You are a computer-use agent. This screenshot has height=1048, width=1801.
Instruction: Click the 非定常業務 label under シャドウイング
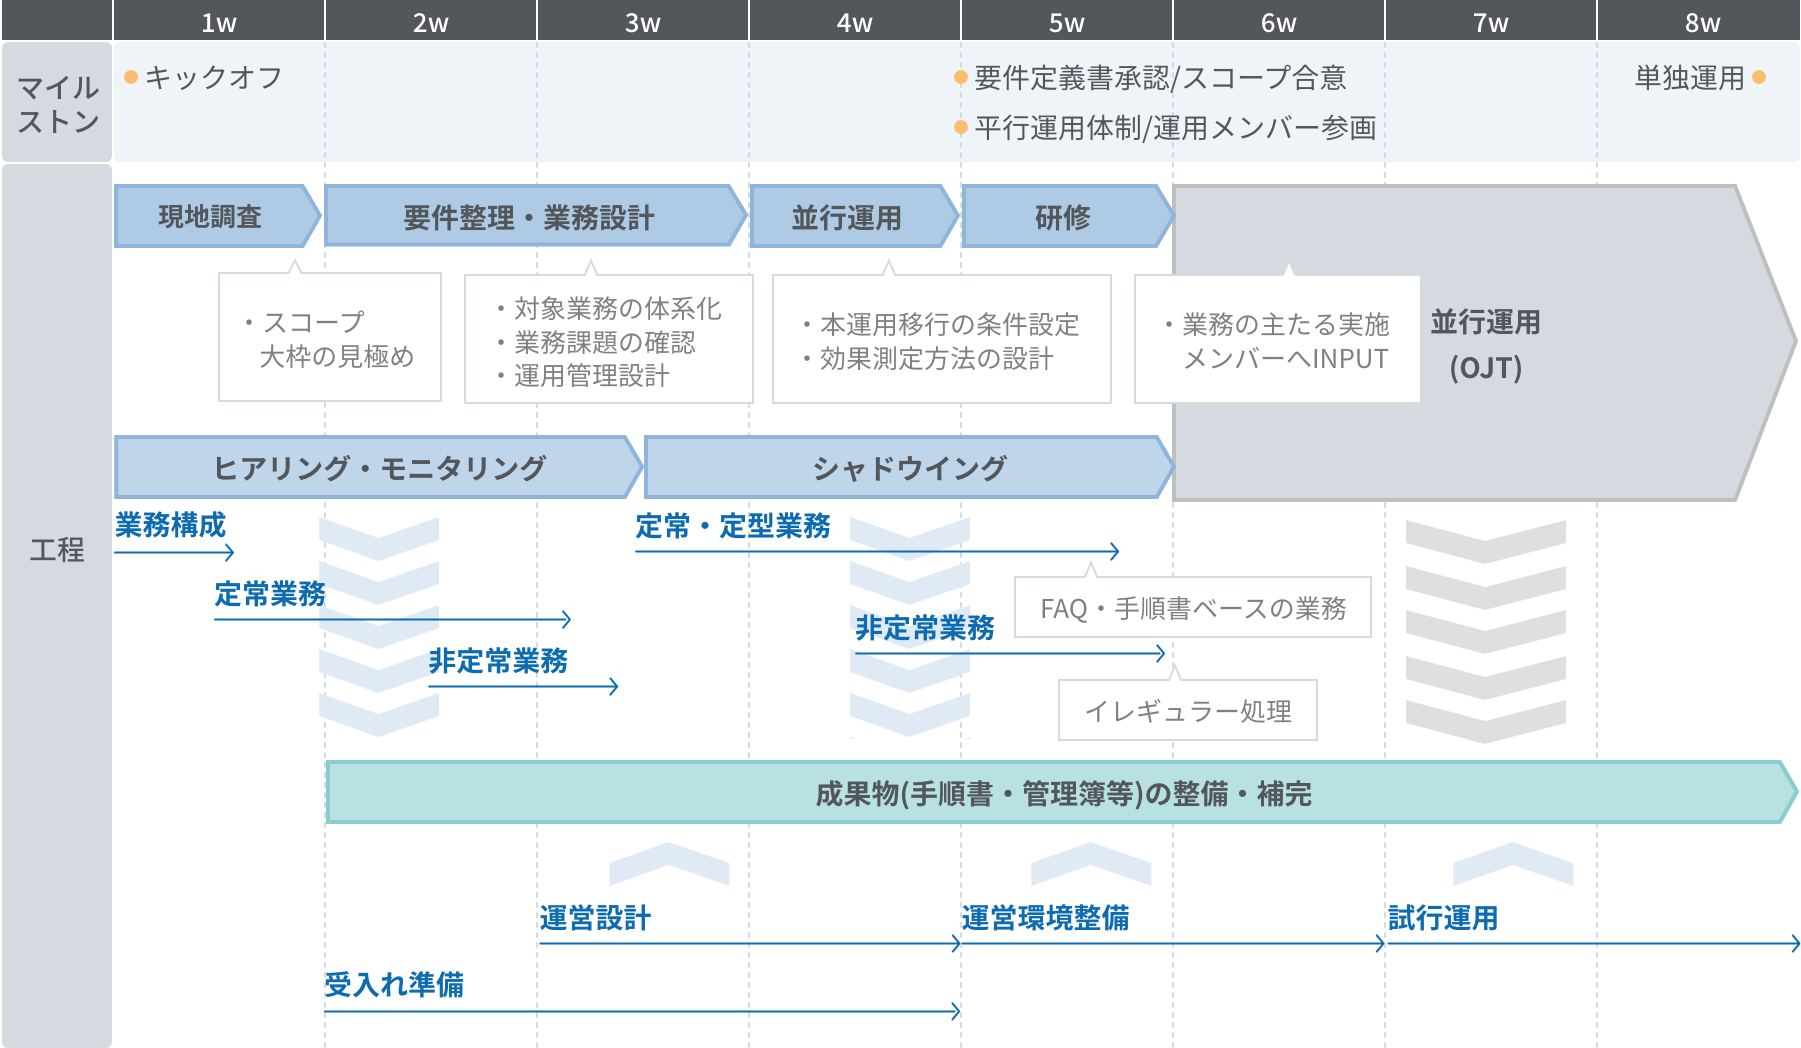pyautogui.click(x=925, y=628)
